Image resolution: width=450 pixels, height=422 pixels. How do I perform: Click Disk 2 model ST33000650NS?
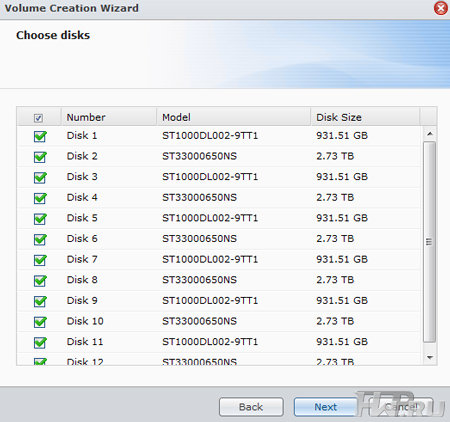(x=199, y=156)
